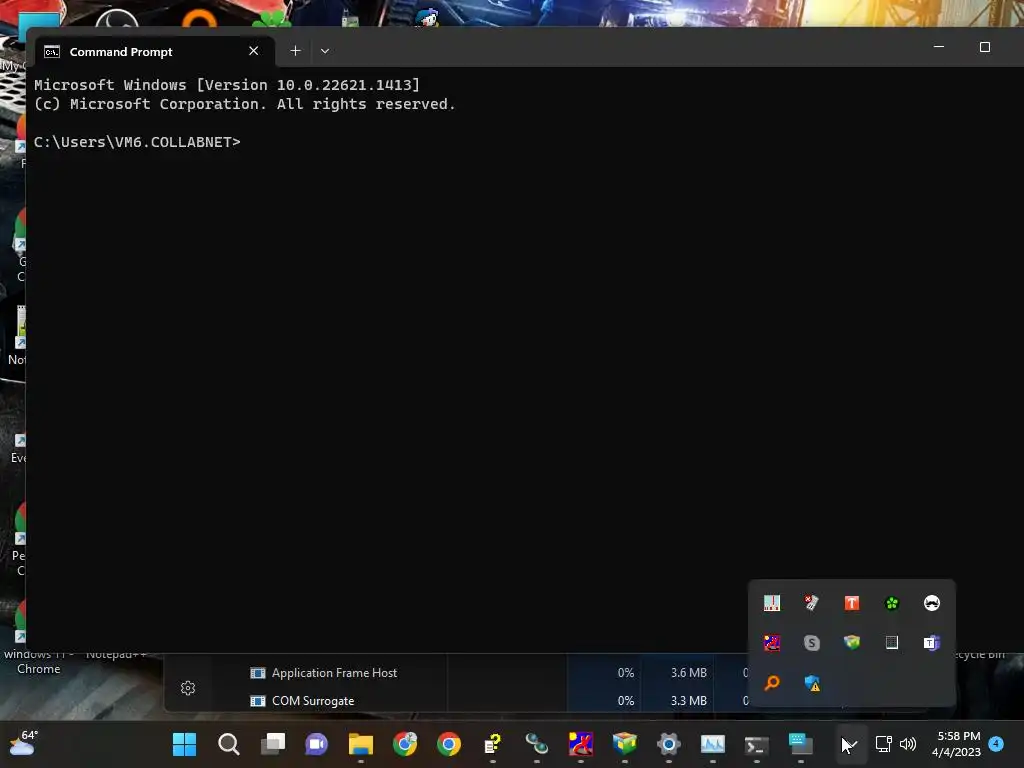This screenshot has height=768, width=1024.
Task: Open Settings gear in the taskbar
Action: (x=669, y=744)
